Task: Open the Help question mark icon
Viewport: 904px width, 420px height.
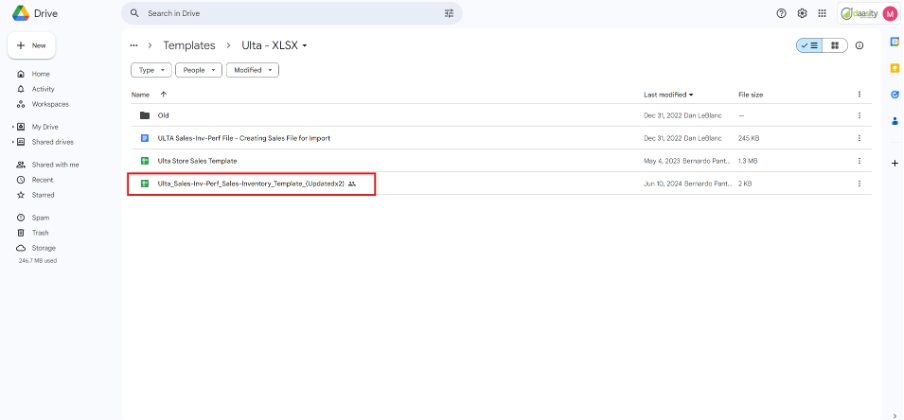Action: 781,13
